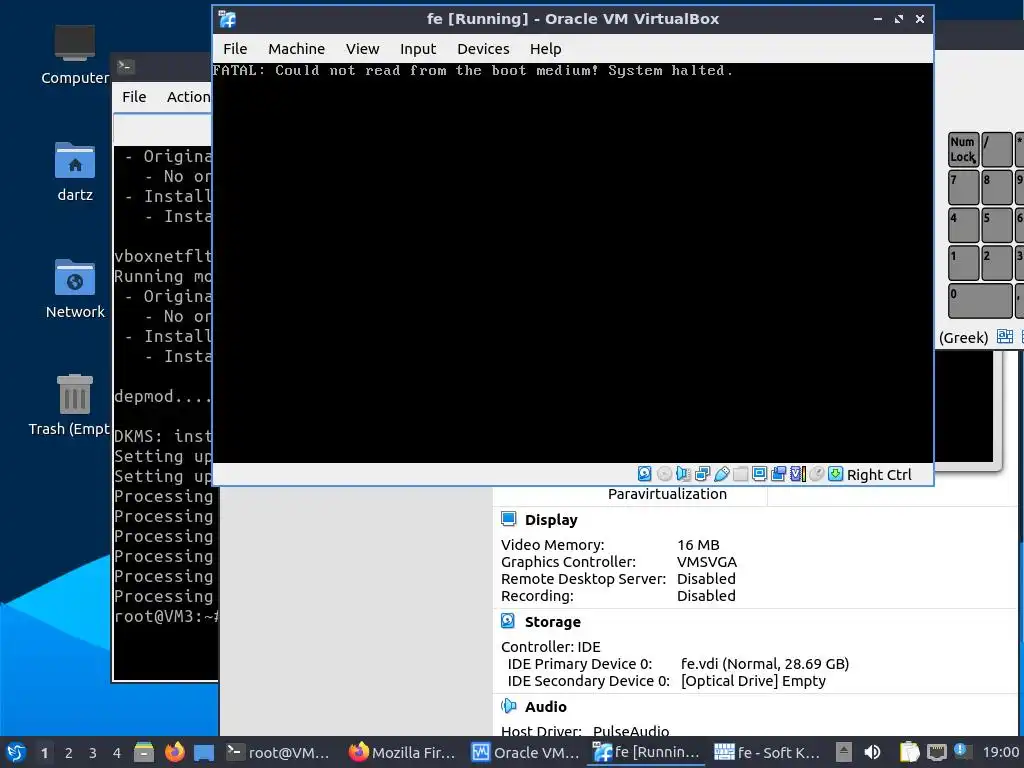Click the shared folders indicator in VM status bar
Image resolution: width=1024 pixels, height=768 pixels.
click(741, 474)
